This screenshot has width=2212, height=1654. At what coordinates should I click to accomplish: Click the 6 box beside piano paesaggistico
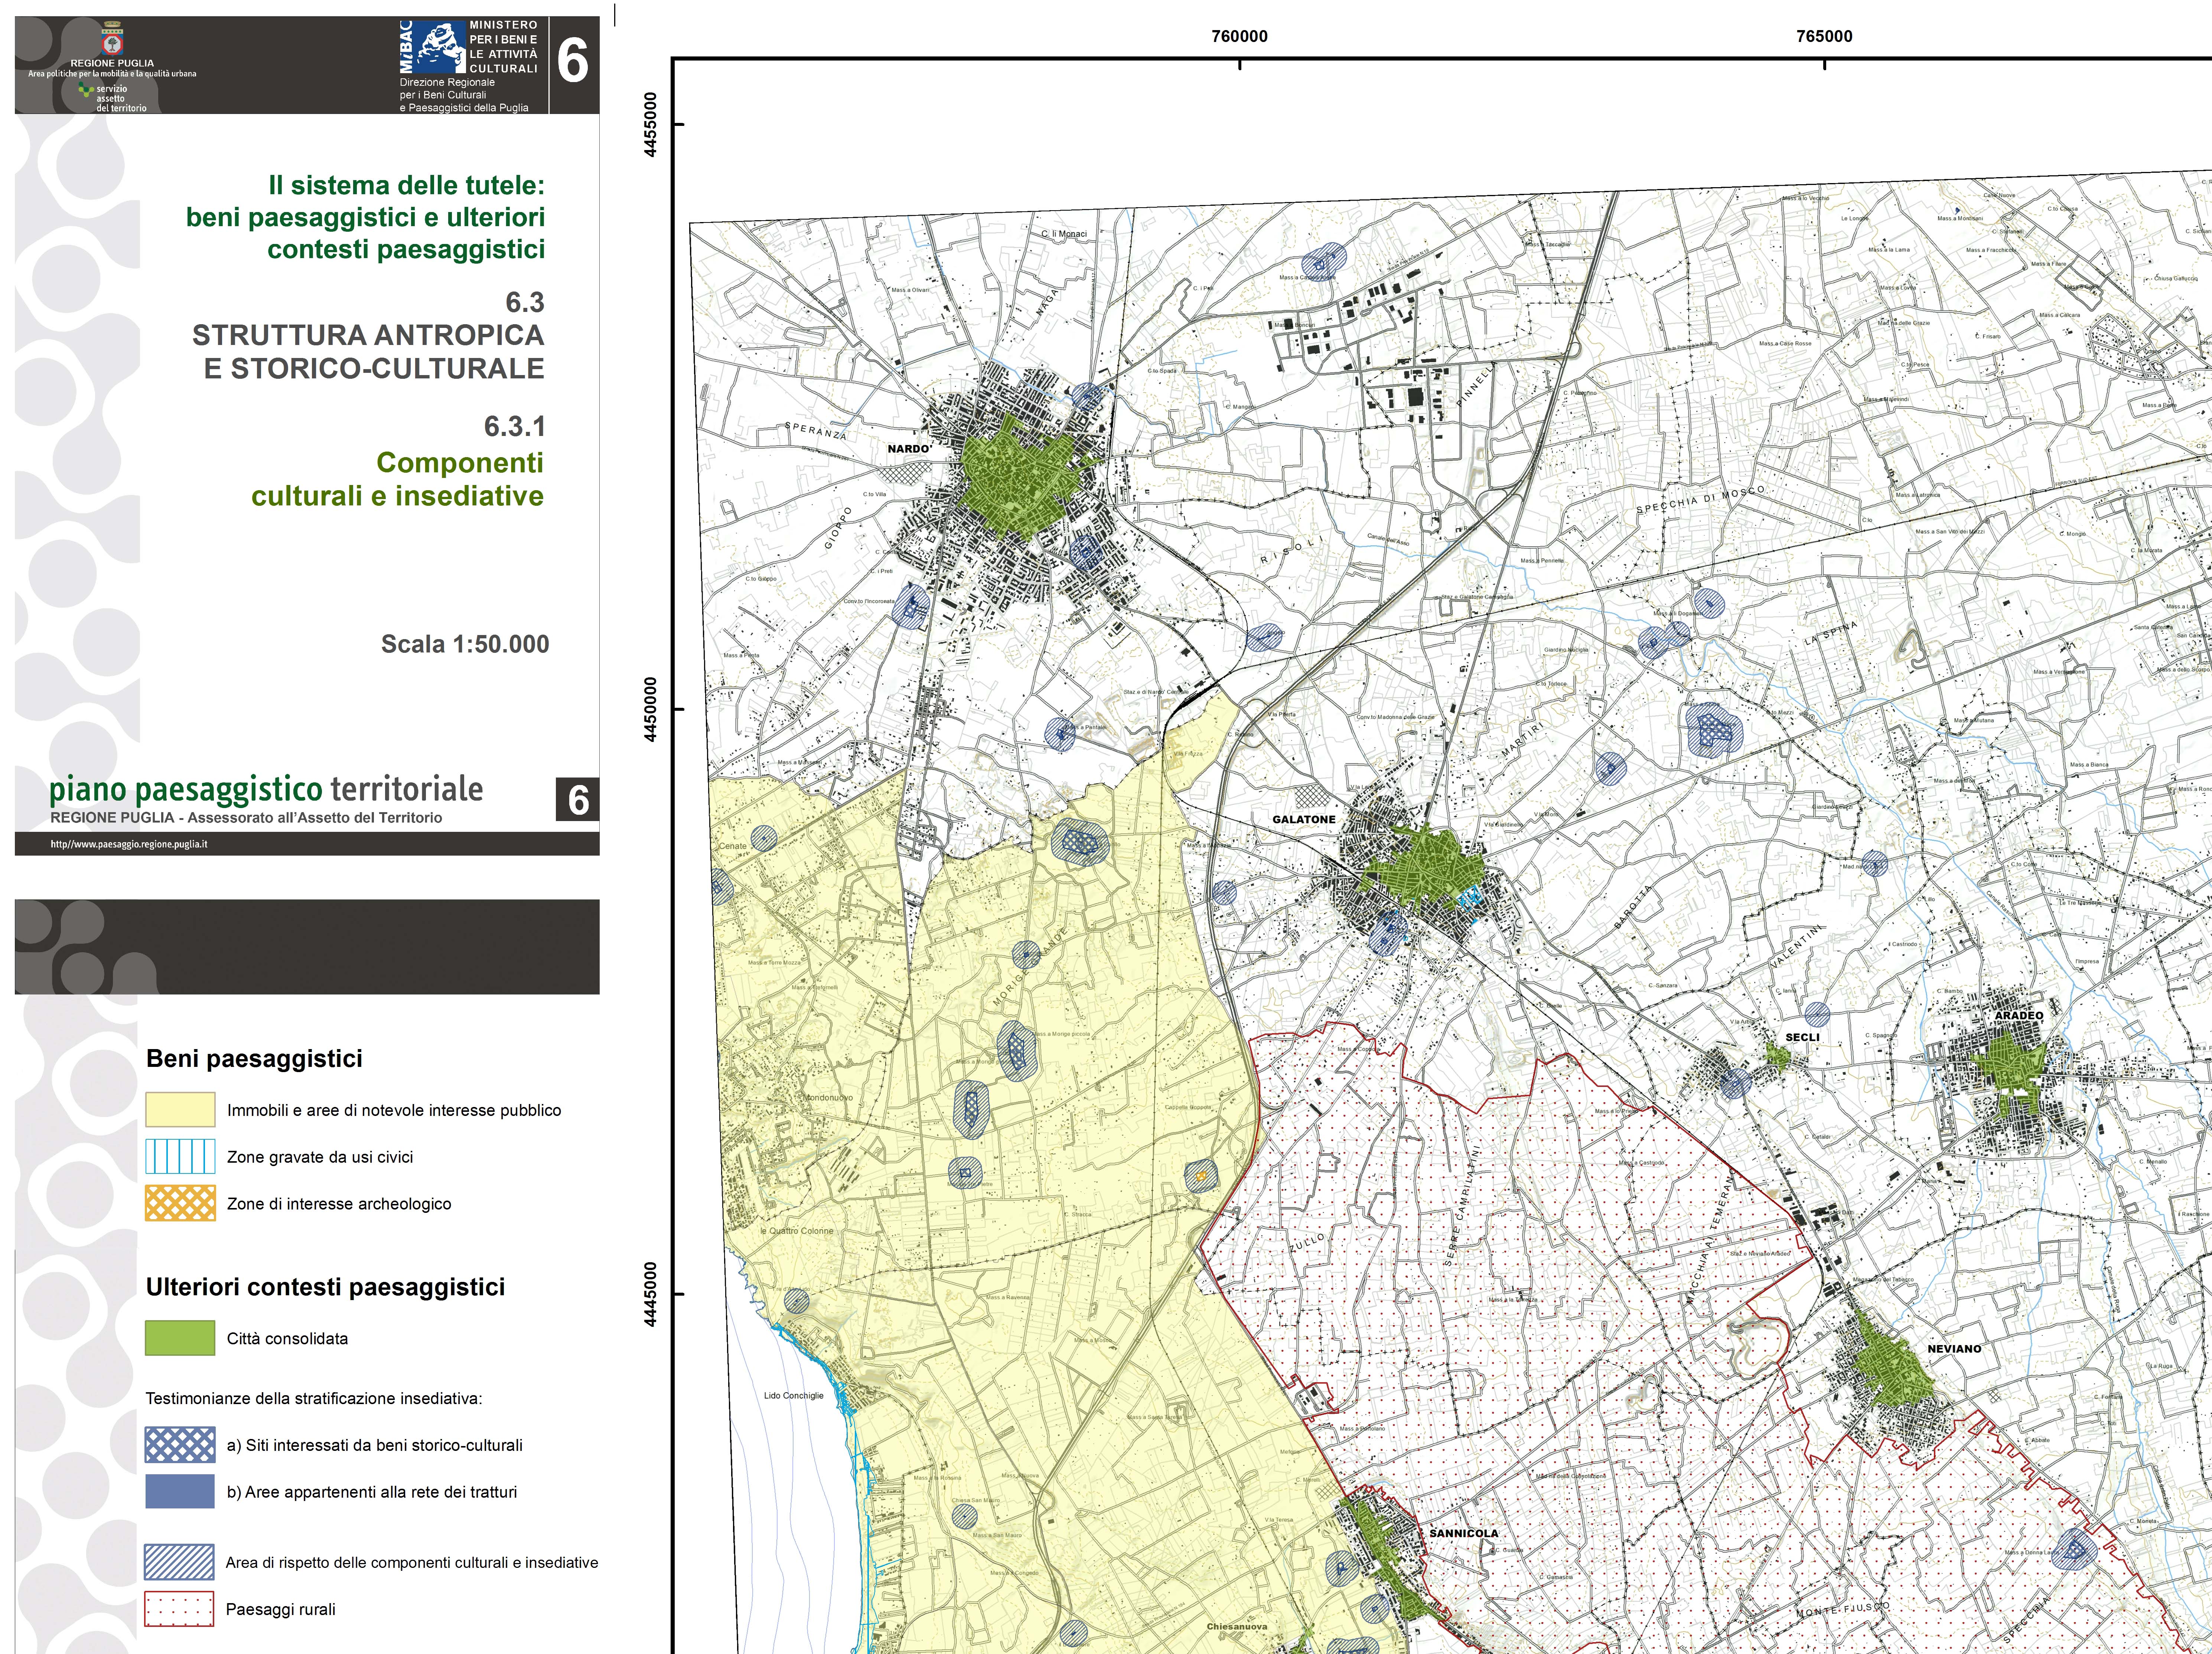[578, 800]
